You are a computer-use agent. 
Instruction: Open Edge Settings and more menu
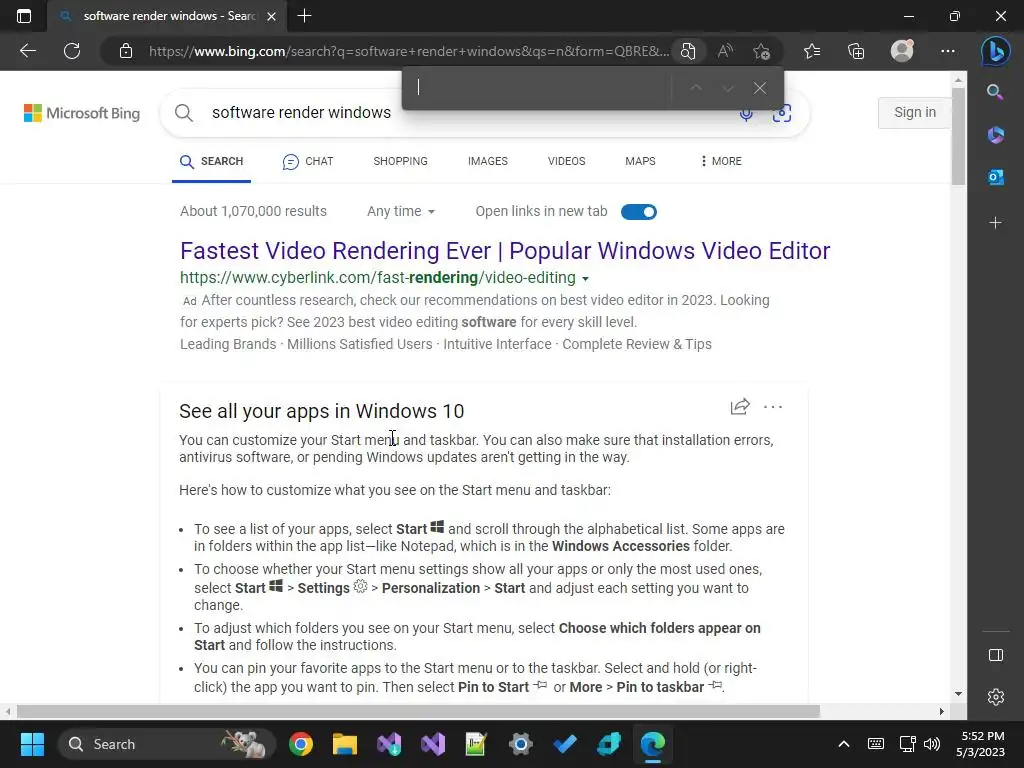pos(948,51)
